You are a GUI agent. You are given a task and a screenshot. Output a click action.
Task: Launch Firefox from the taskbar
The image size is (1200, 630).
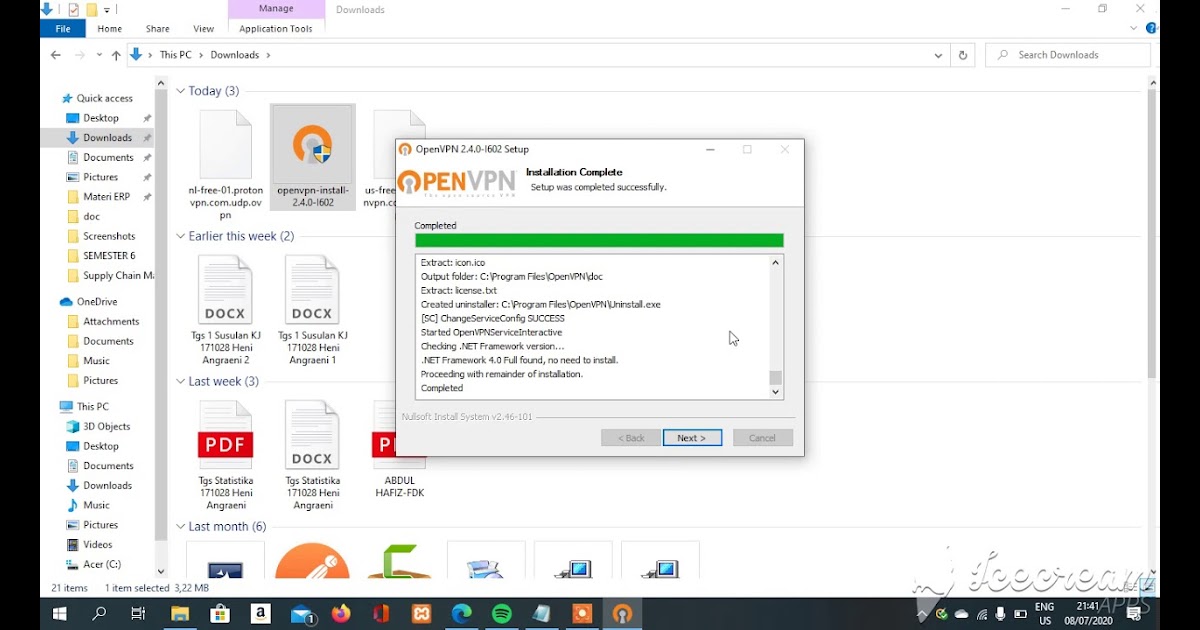tap(341, 614)
